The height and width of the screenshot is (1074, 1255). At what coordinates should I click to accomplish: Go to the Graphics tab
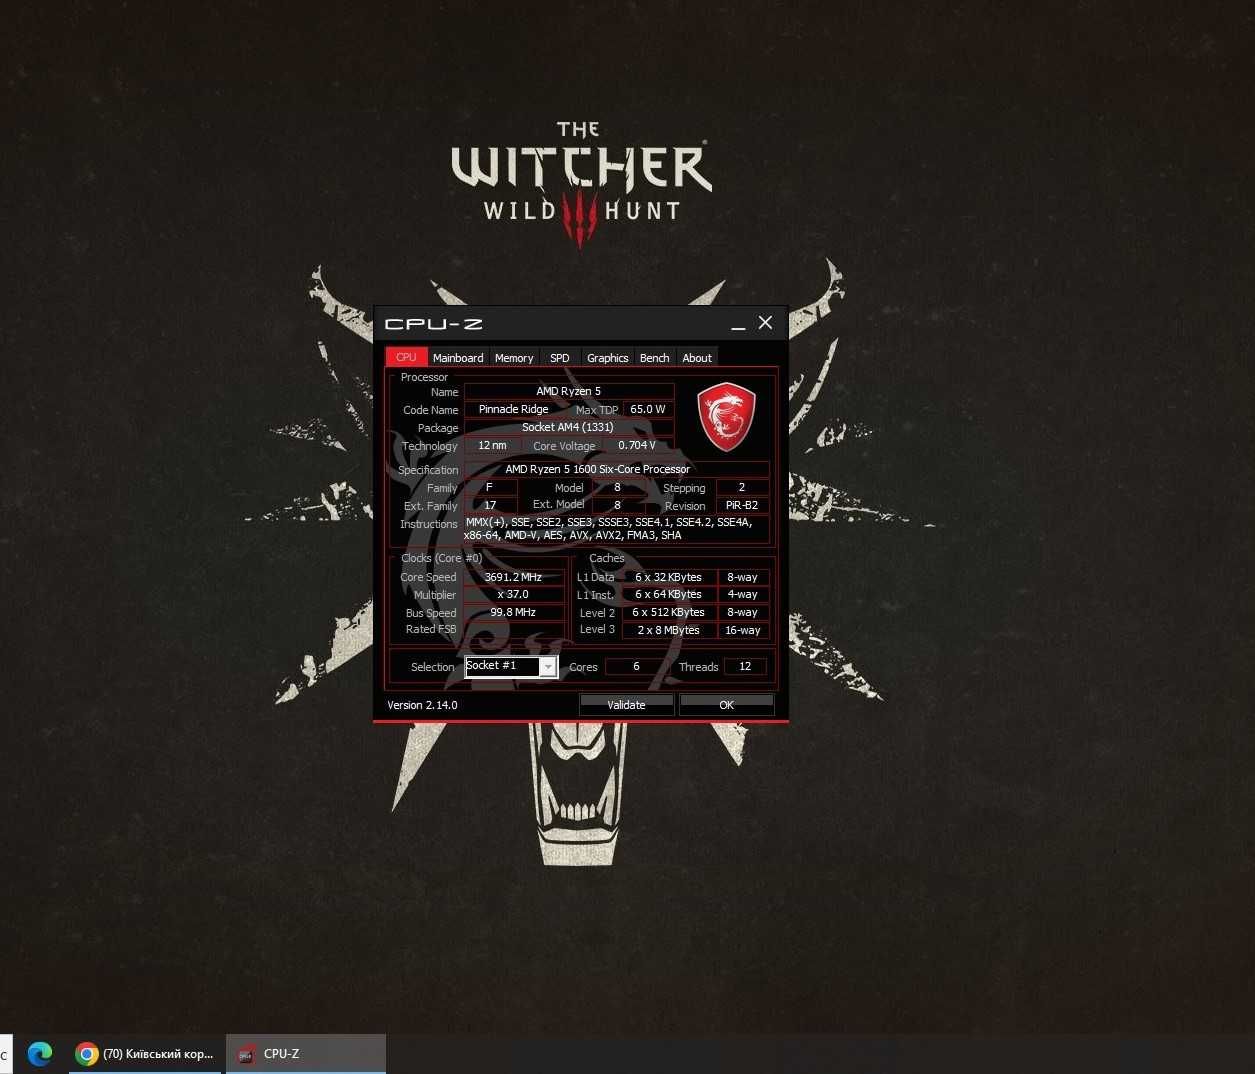tap(608, 358)
